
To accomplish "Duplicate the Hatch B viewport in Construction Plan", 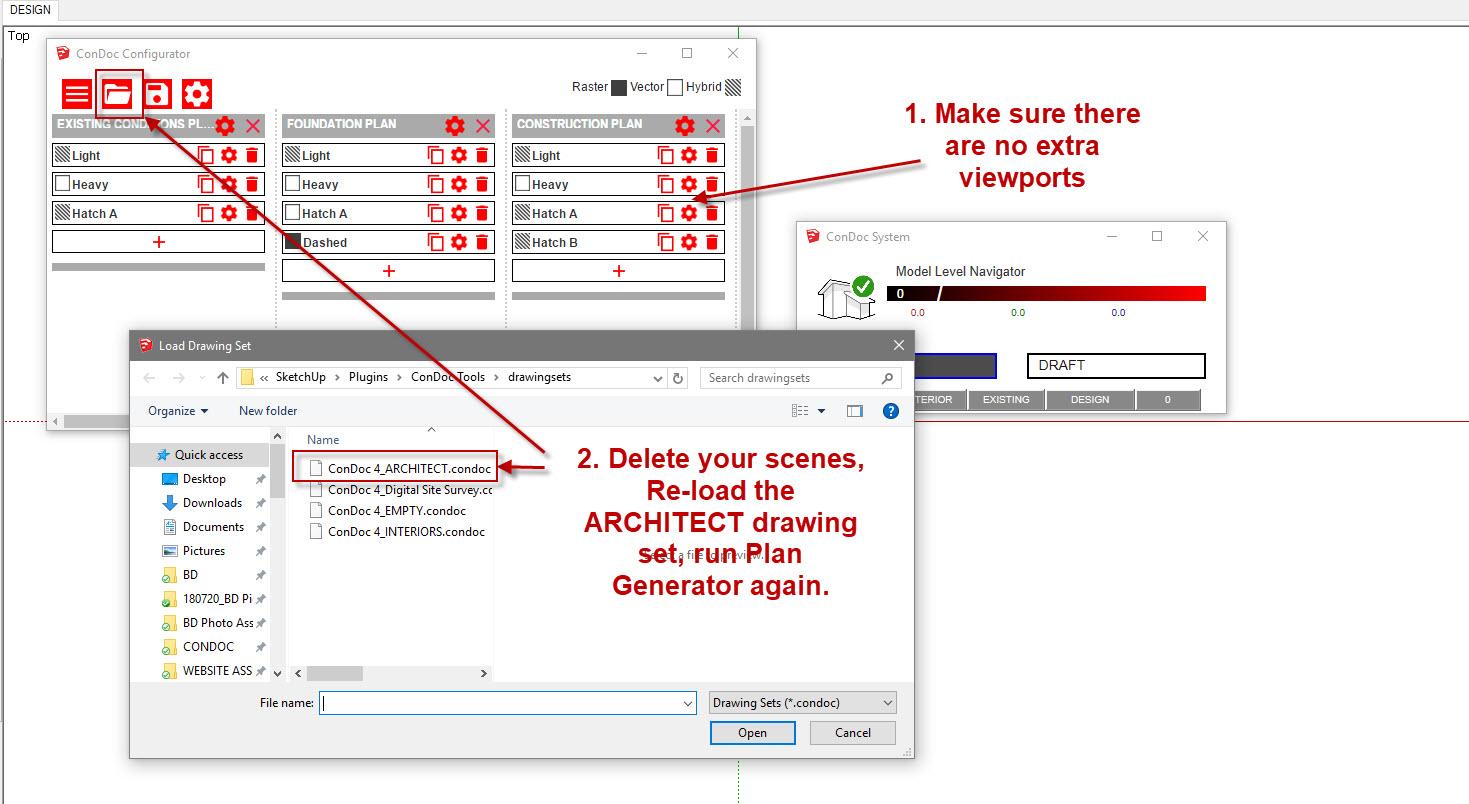I will 665,242.
